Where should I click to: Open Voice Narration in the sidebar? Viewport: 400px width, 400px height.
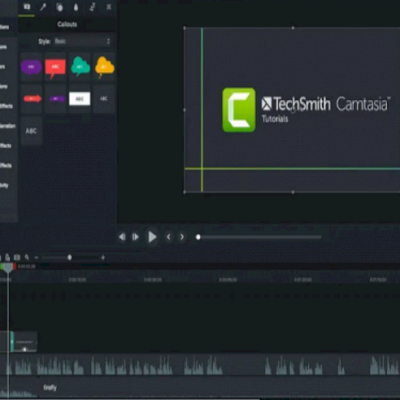[x=8, y=126]
